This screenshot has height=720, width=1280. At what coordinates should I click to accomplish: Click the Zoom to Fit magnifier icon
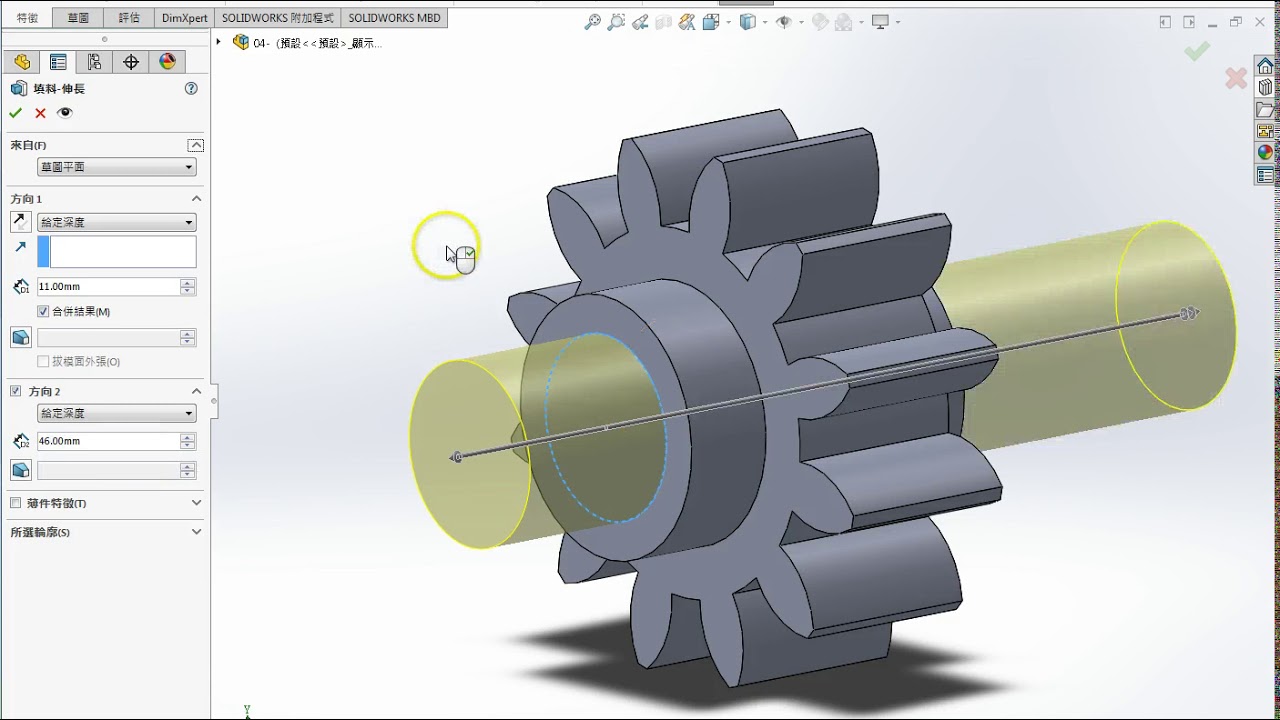593,22
